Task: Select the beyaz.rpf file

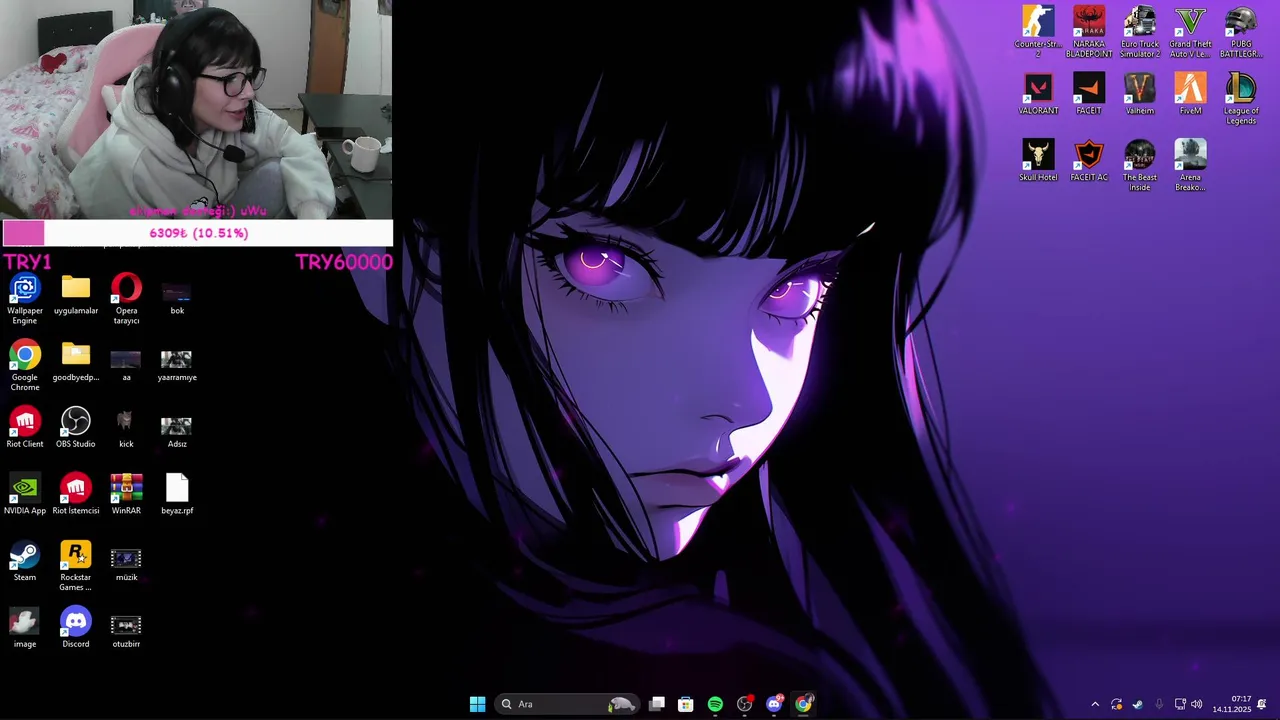Action: pyautogui.click(x=177, y=495)
